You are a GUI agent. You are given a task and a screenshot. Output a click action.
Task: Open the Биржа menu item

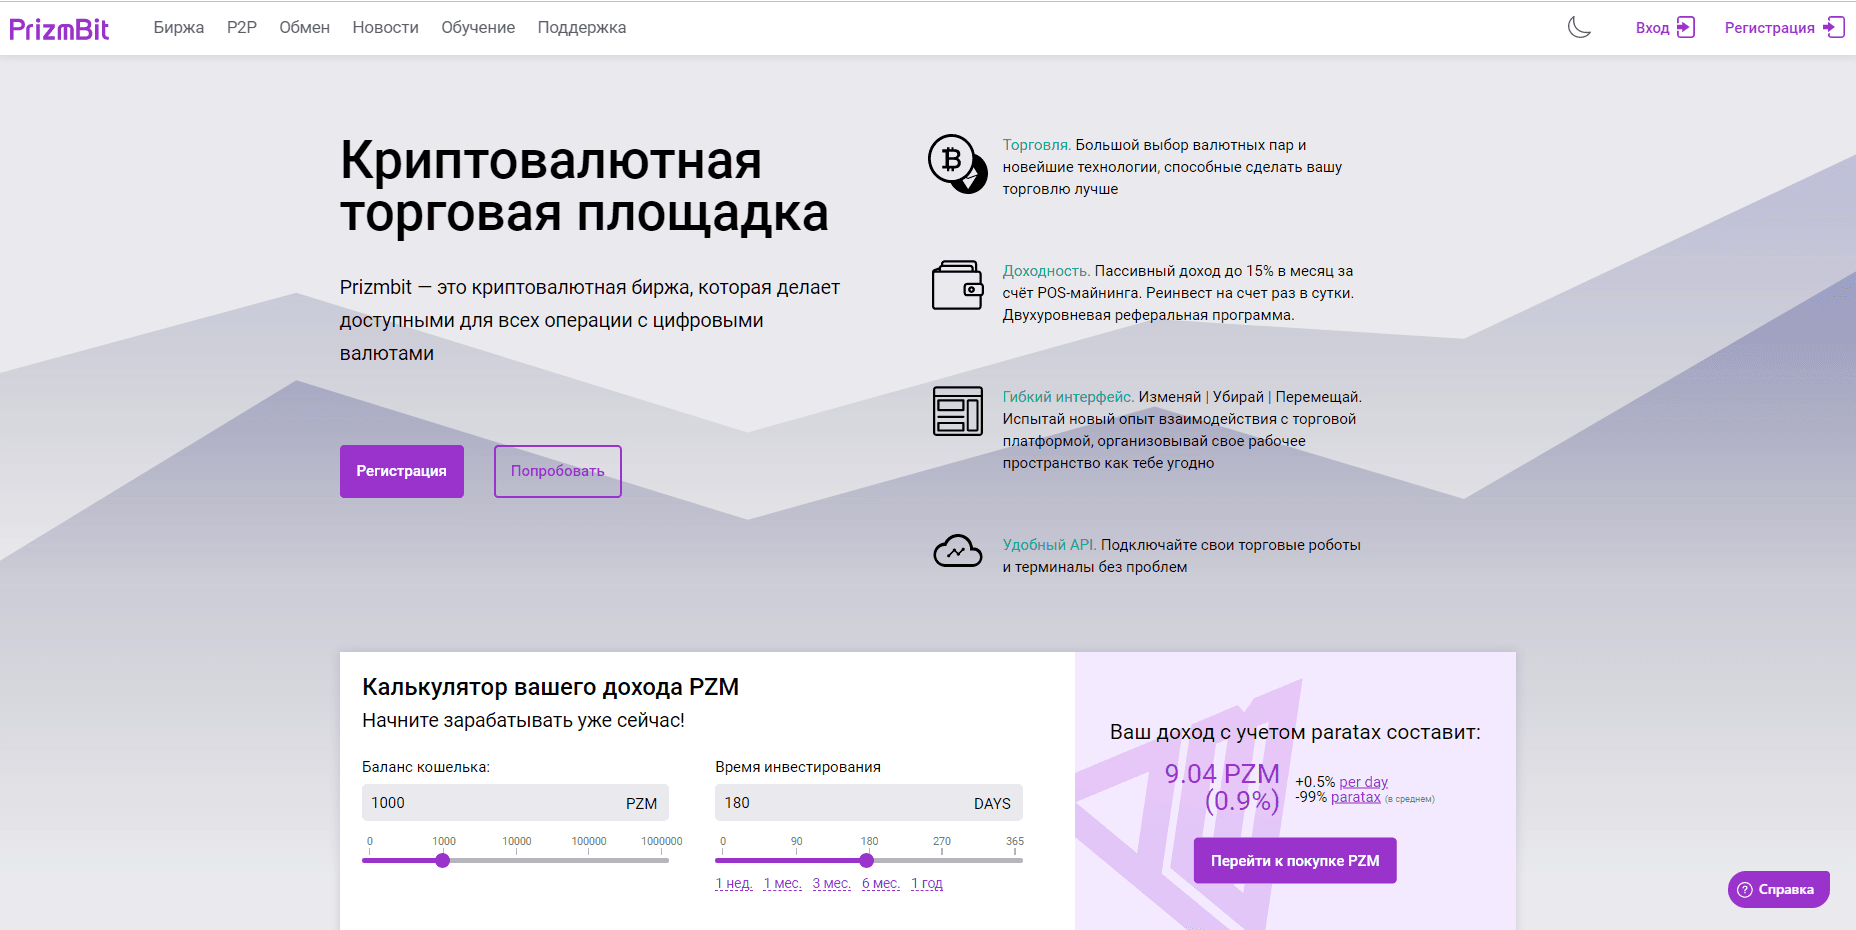pyautogui.click(x=179, y=28)
